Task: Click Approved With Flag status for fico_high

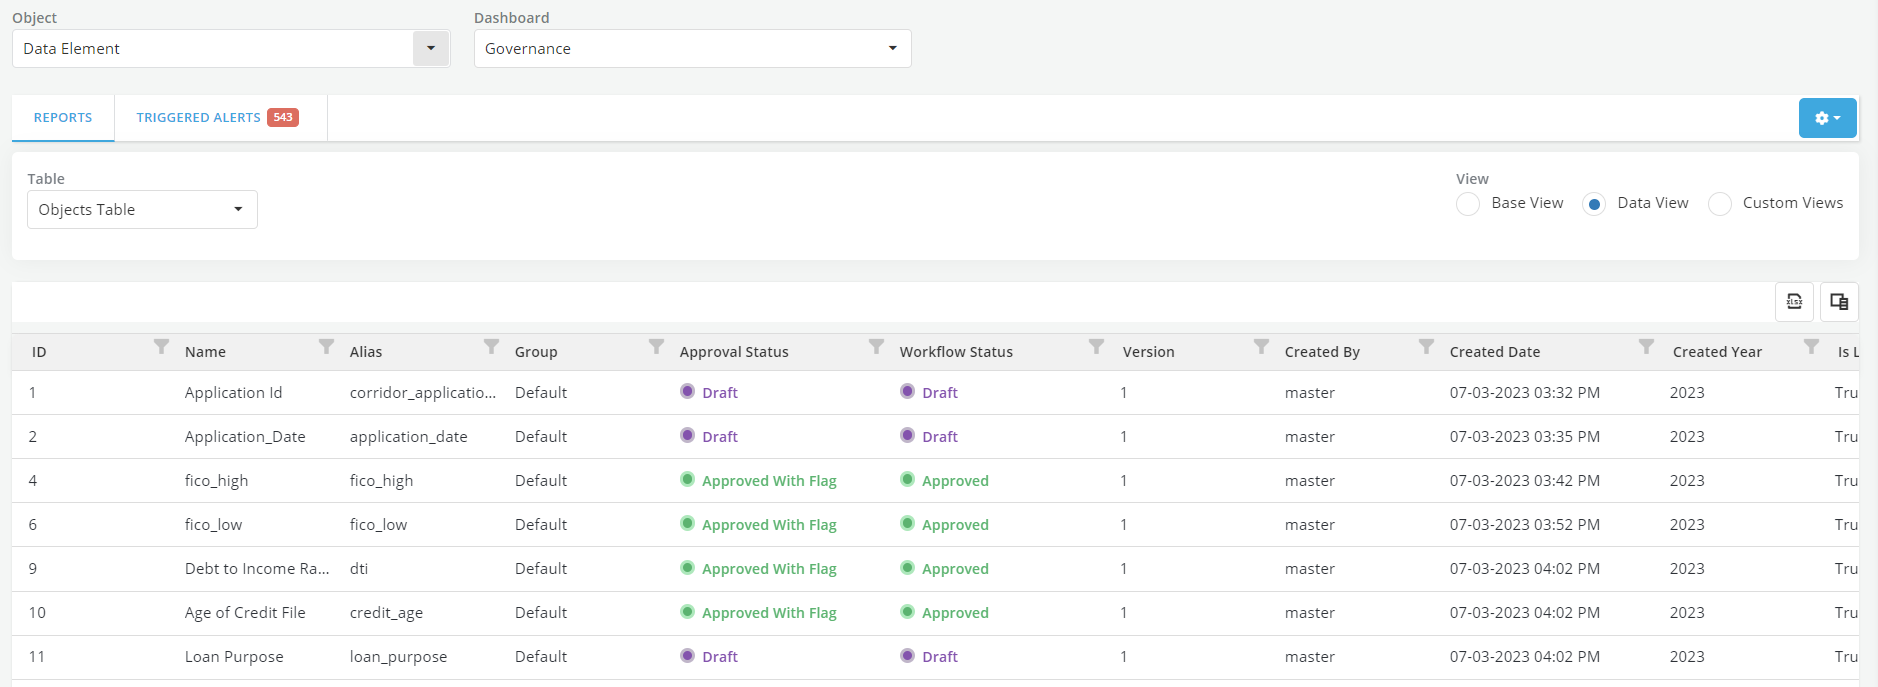Action: pos(768,481)
